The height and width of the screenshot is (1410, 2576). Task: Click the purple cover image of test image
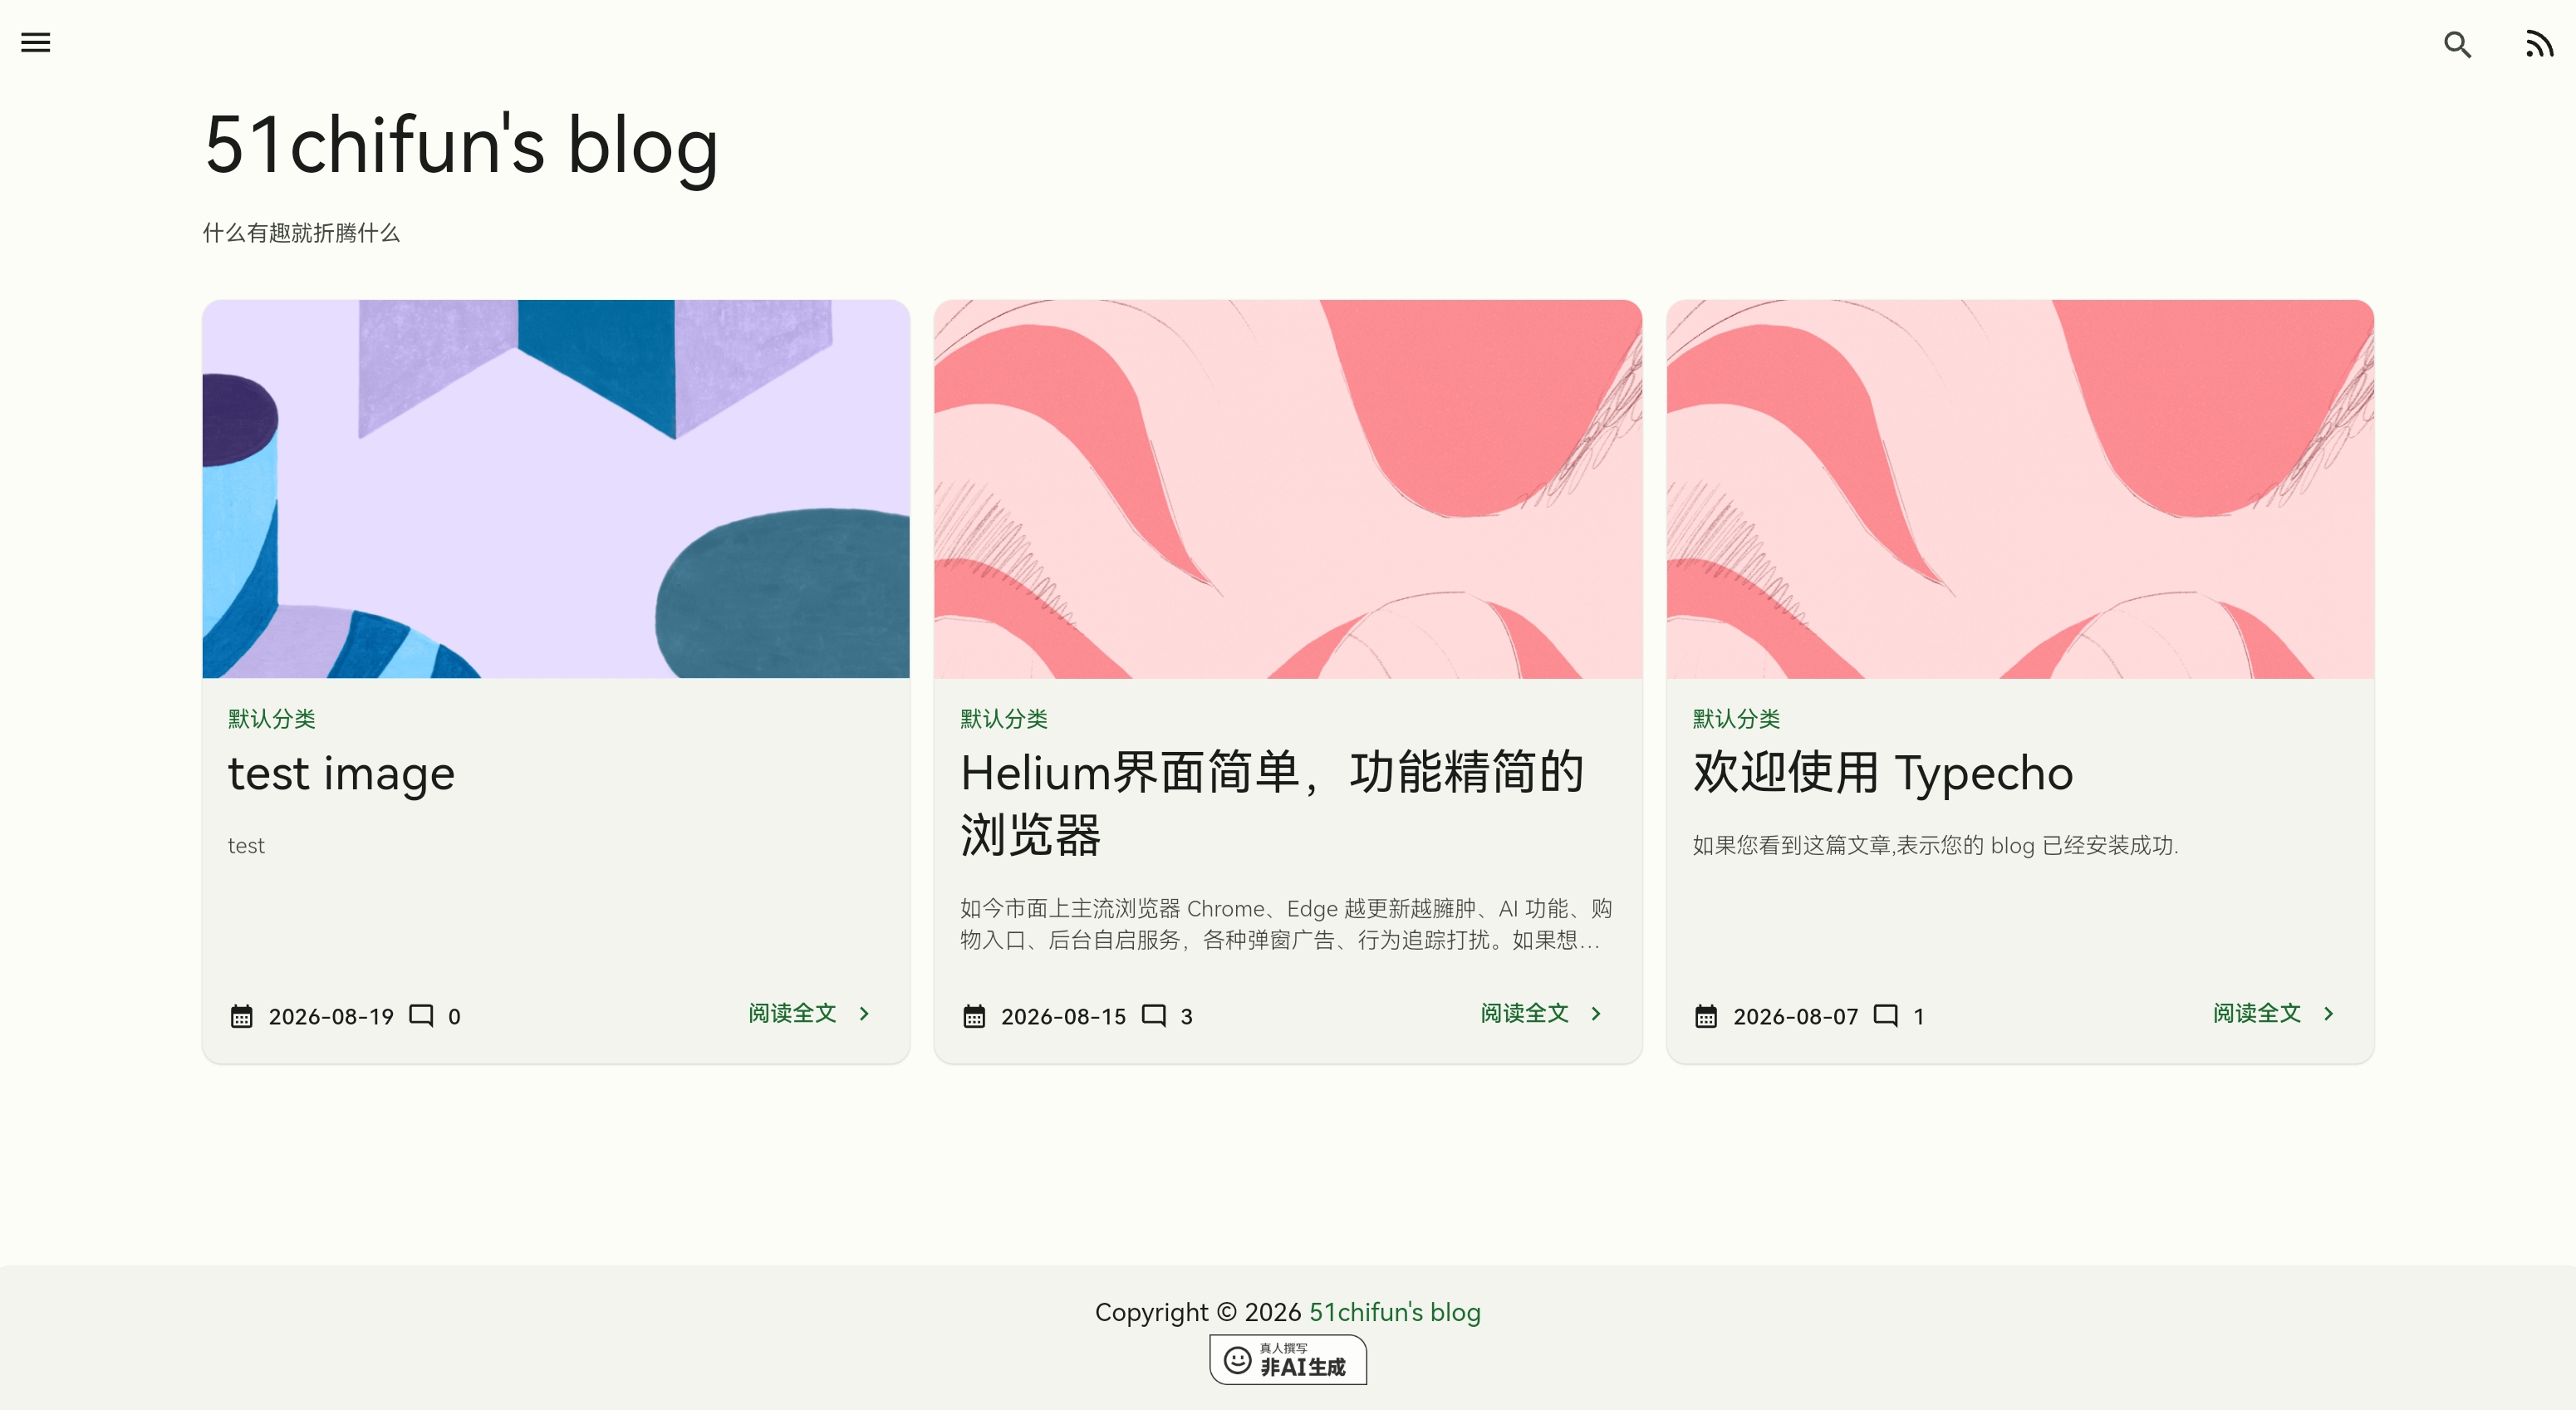(x=556, y=489)
